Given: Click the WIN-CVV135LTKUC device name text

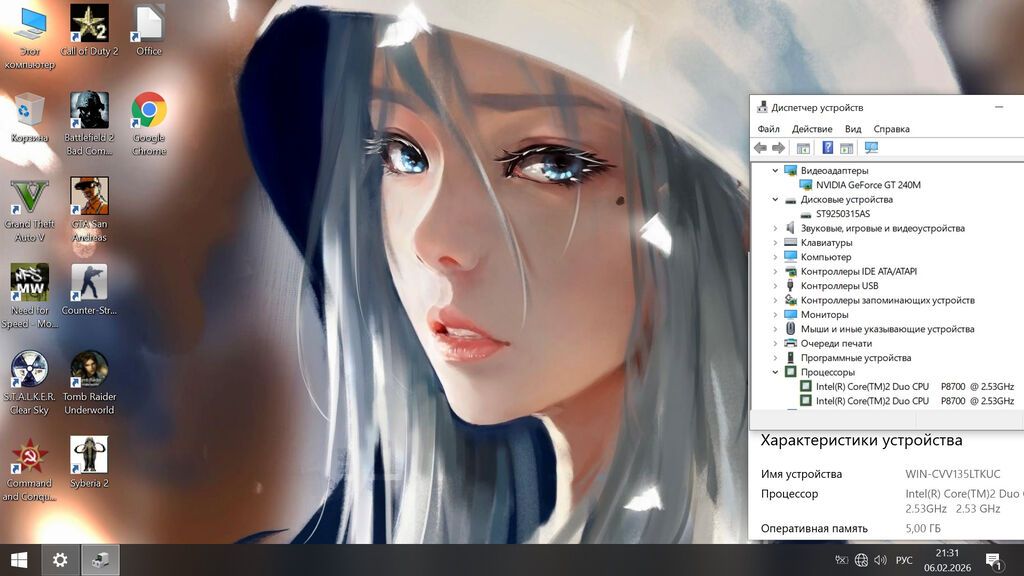Looking at the screenshot, I should (952, 473).
